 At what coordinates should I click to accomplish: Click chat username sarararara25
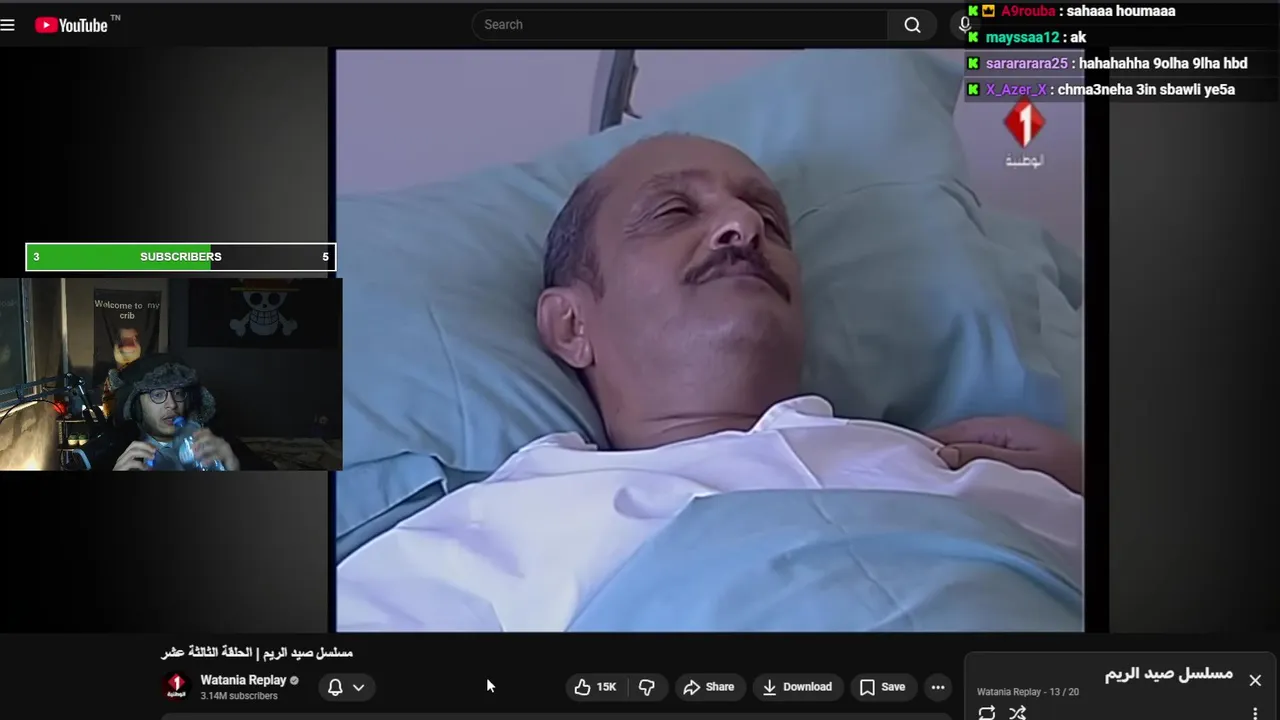pyautogui.click(x=1027, y=63)
